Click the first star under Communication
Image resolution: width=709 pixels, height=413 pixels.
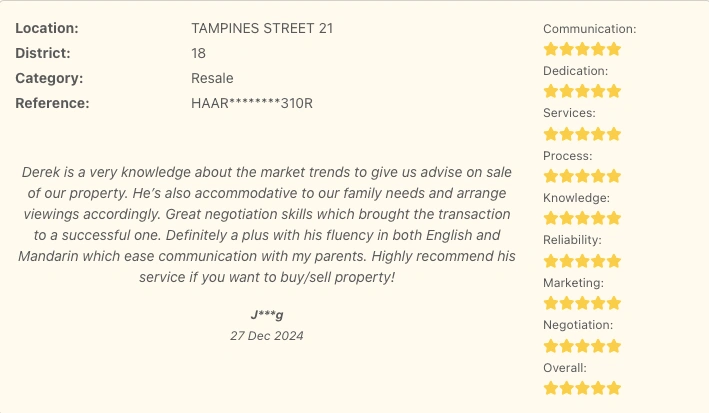point(551,49)
